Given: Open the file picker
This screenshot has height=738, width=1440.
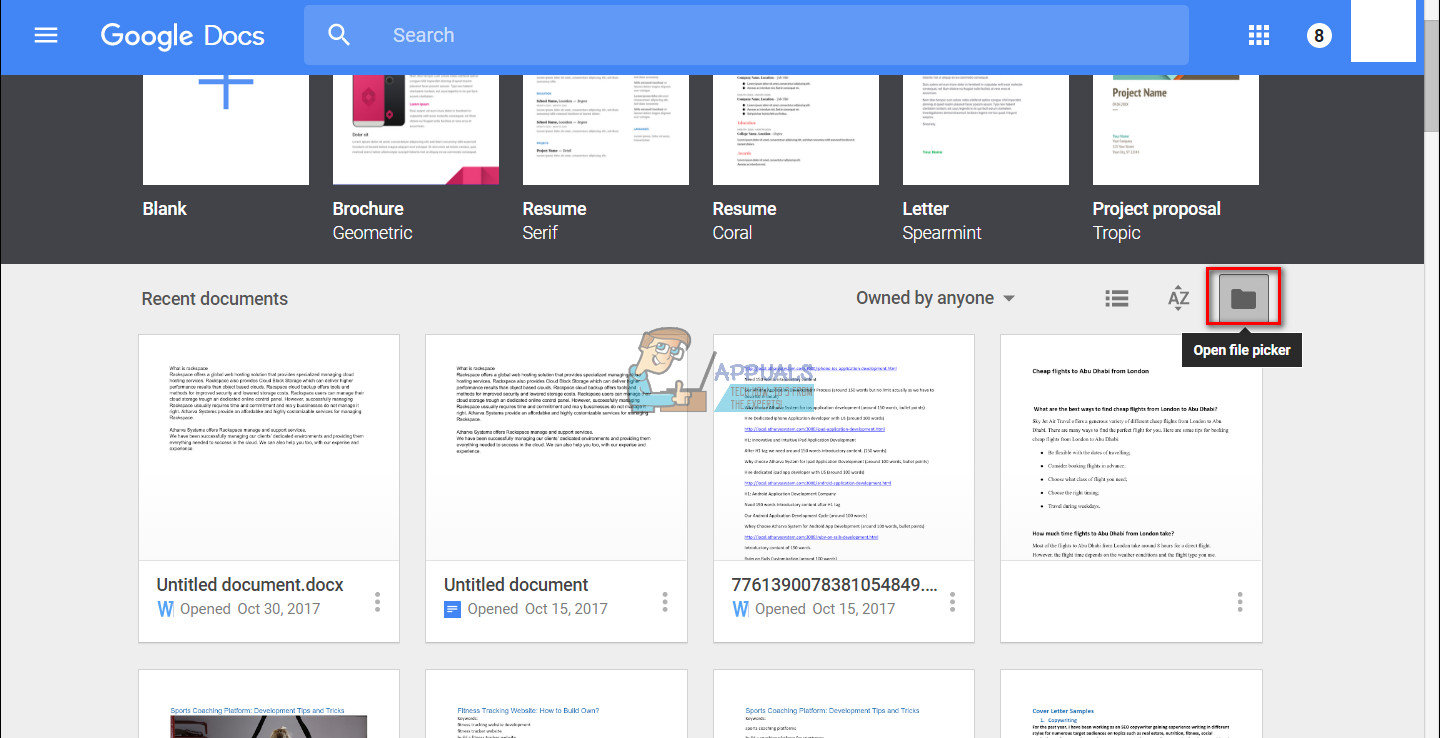Looking at the screenshot, I should point(1242,296).
